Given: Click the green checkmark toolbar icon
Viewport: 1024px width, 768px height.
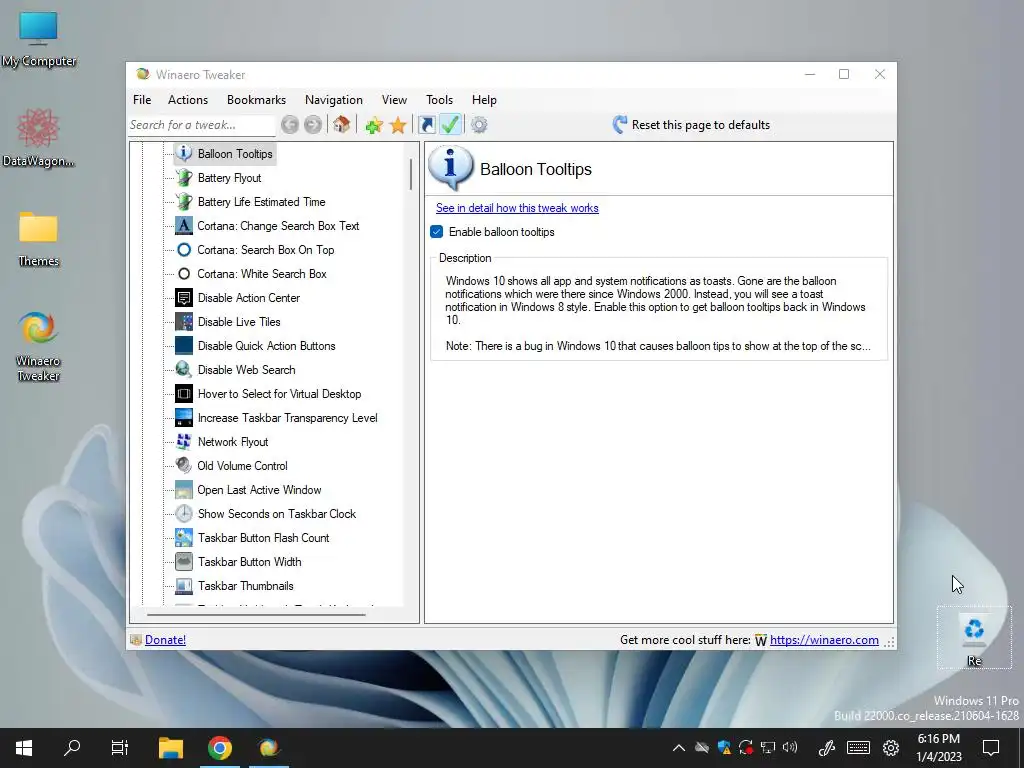Looking at the screenshot, I should (451, 124).
